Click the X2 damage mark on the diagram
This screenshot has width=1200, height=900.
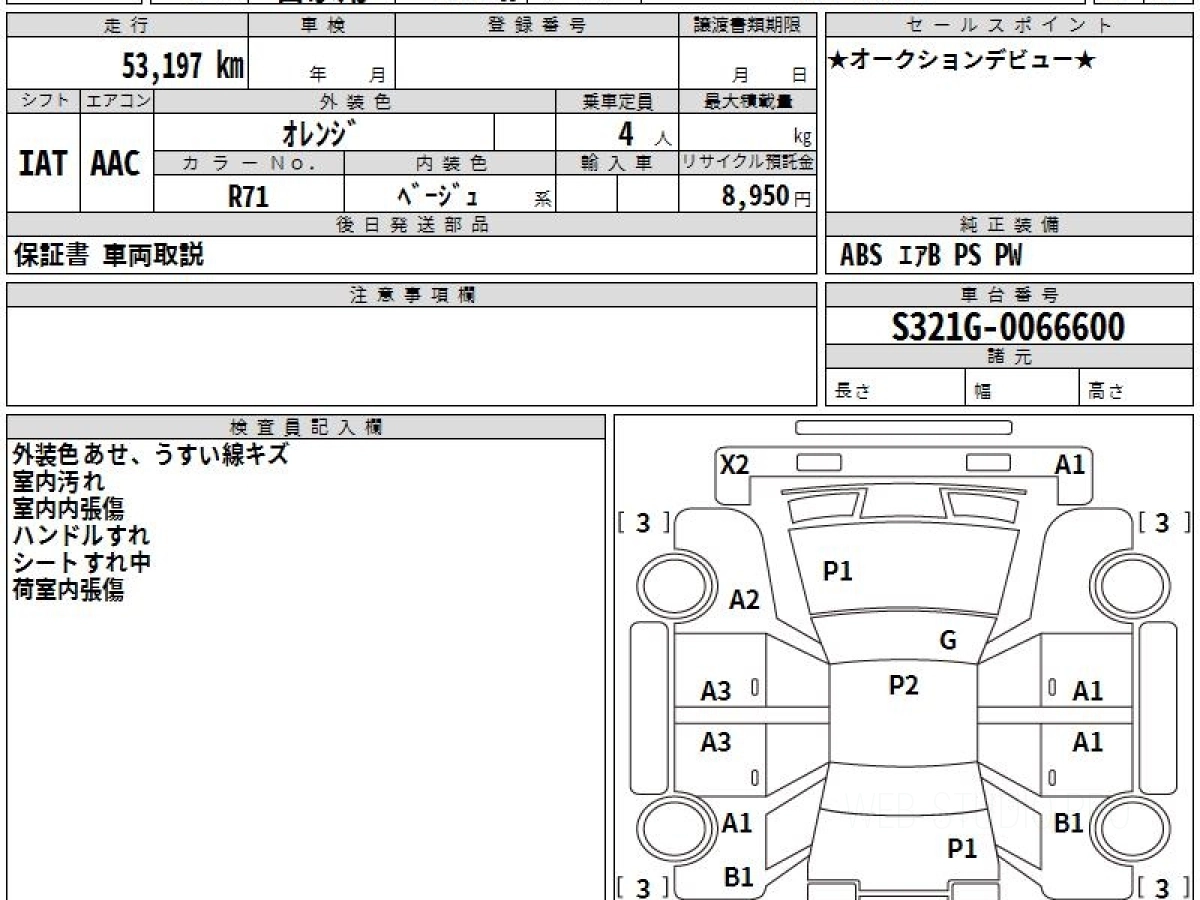pos(736,465)
